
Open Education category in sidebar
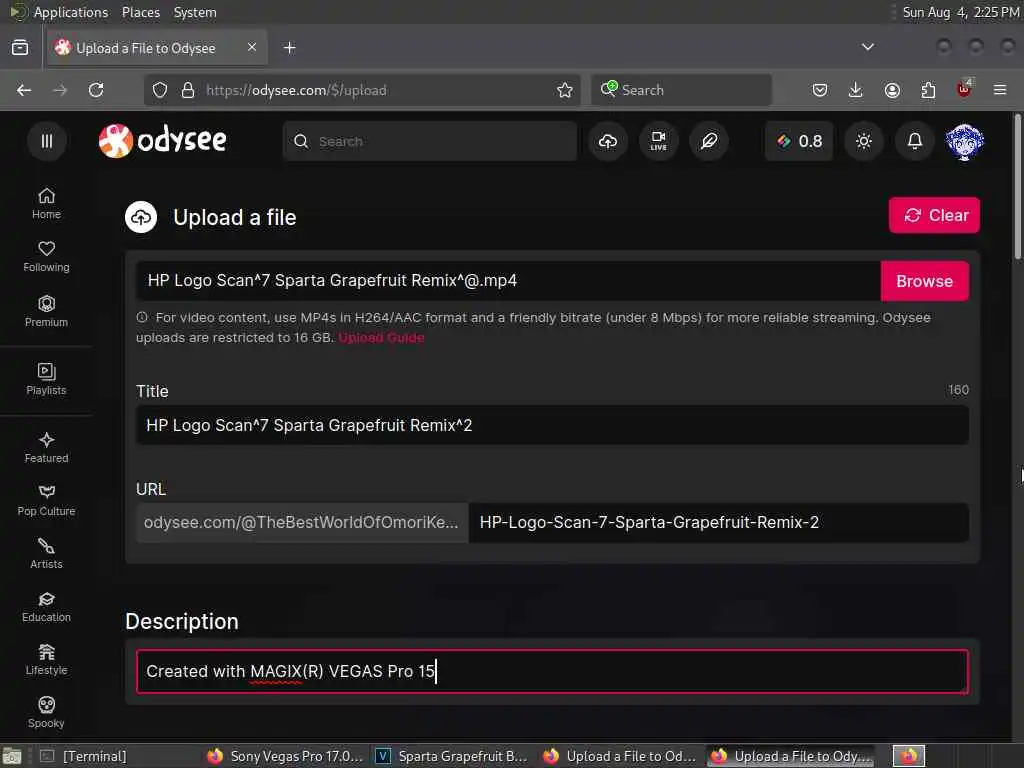tap(46, 607)
